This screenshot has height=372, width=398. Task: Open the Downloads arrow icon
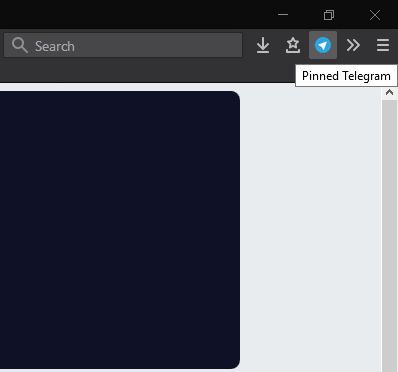point(263,45)
